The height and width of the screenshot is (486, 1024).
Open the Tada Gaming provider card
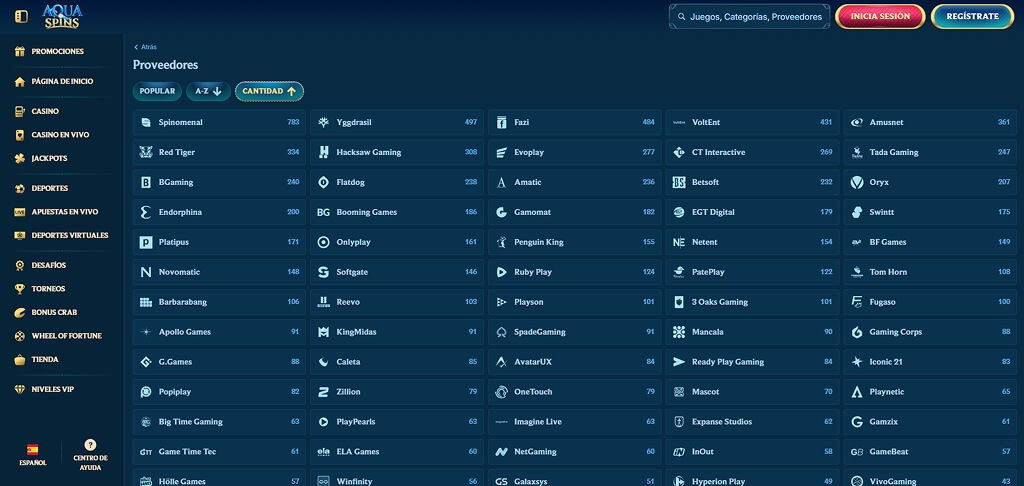pos(930,153)
